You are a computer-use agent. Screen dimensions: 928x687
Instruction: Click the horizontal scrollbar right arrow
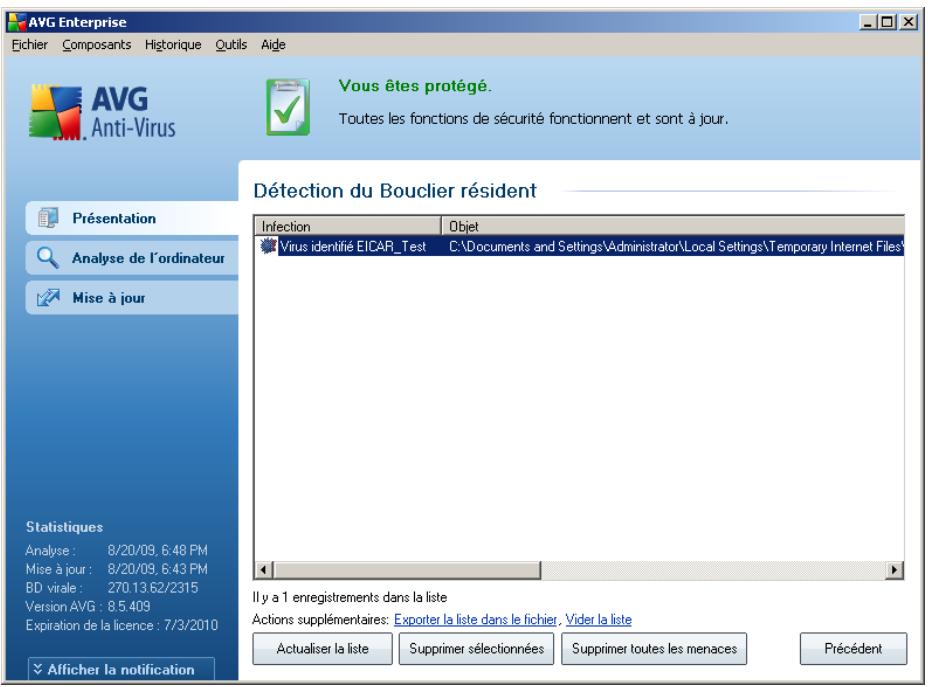tap(894, 570)
